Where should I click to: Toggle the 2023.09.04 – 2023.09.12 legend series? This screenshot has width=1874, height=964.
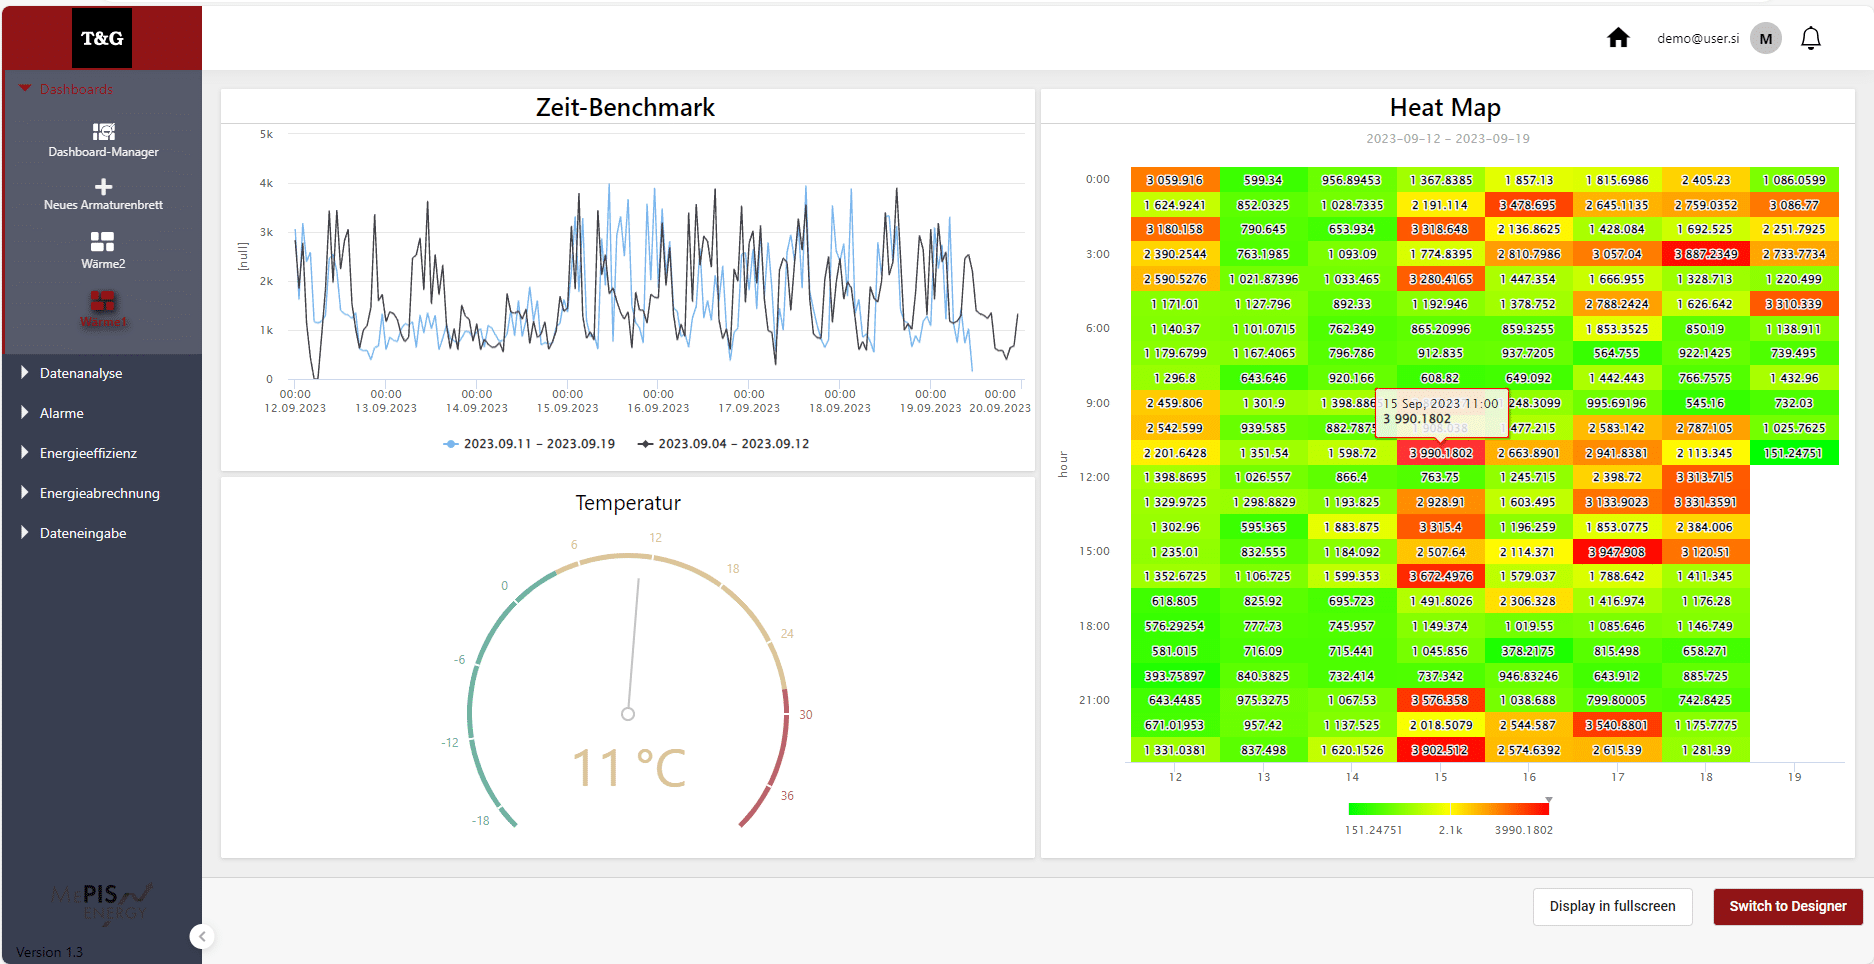(723, 444)
